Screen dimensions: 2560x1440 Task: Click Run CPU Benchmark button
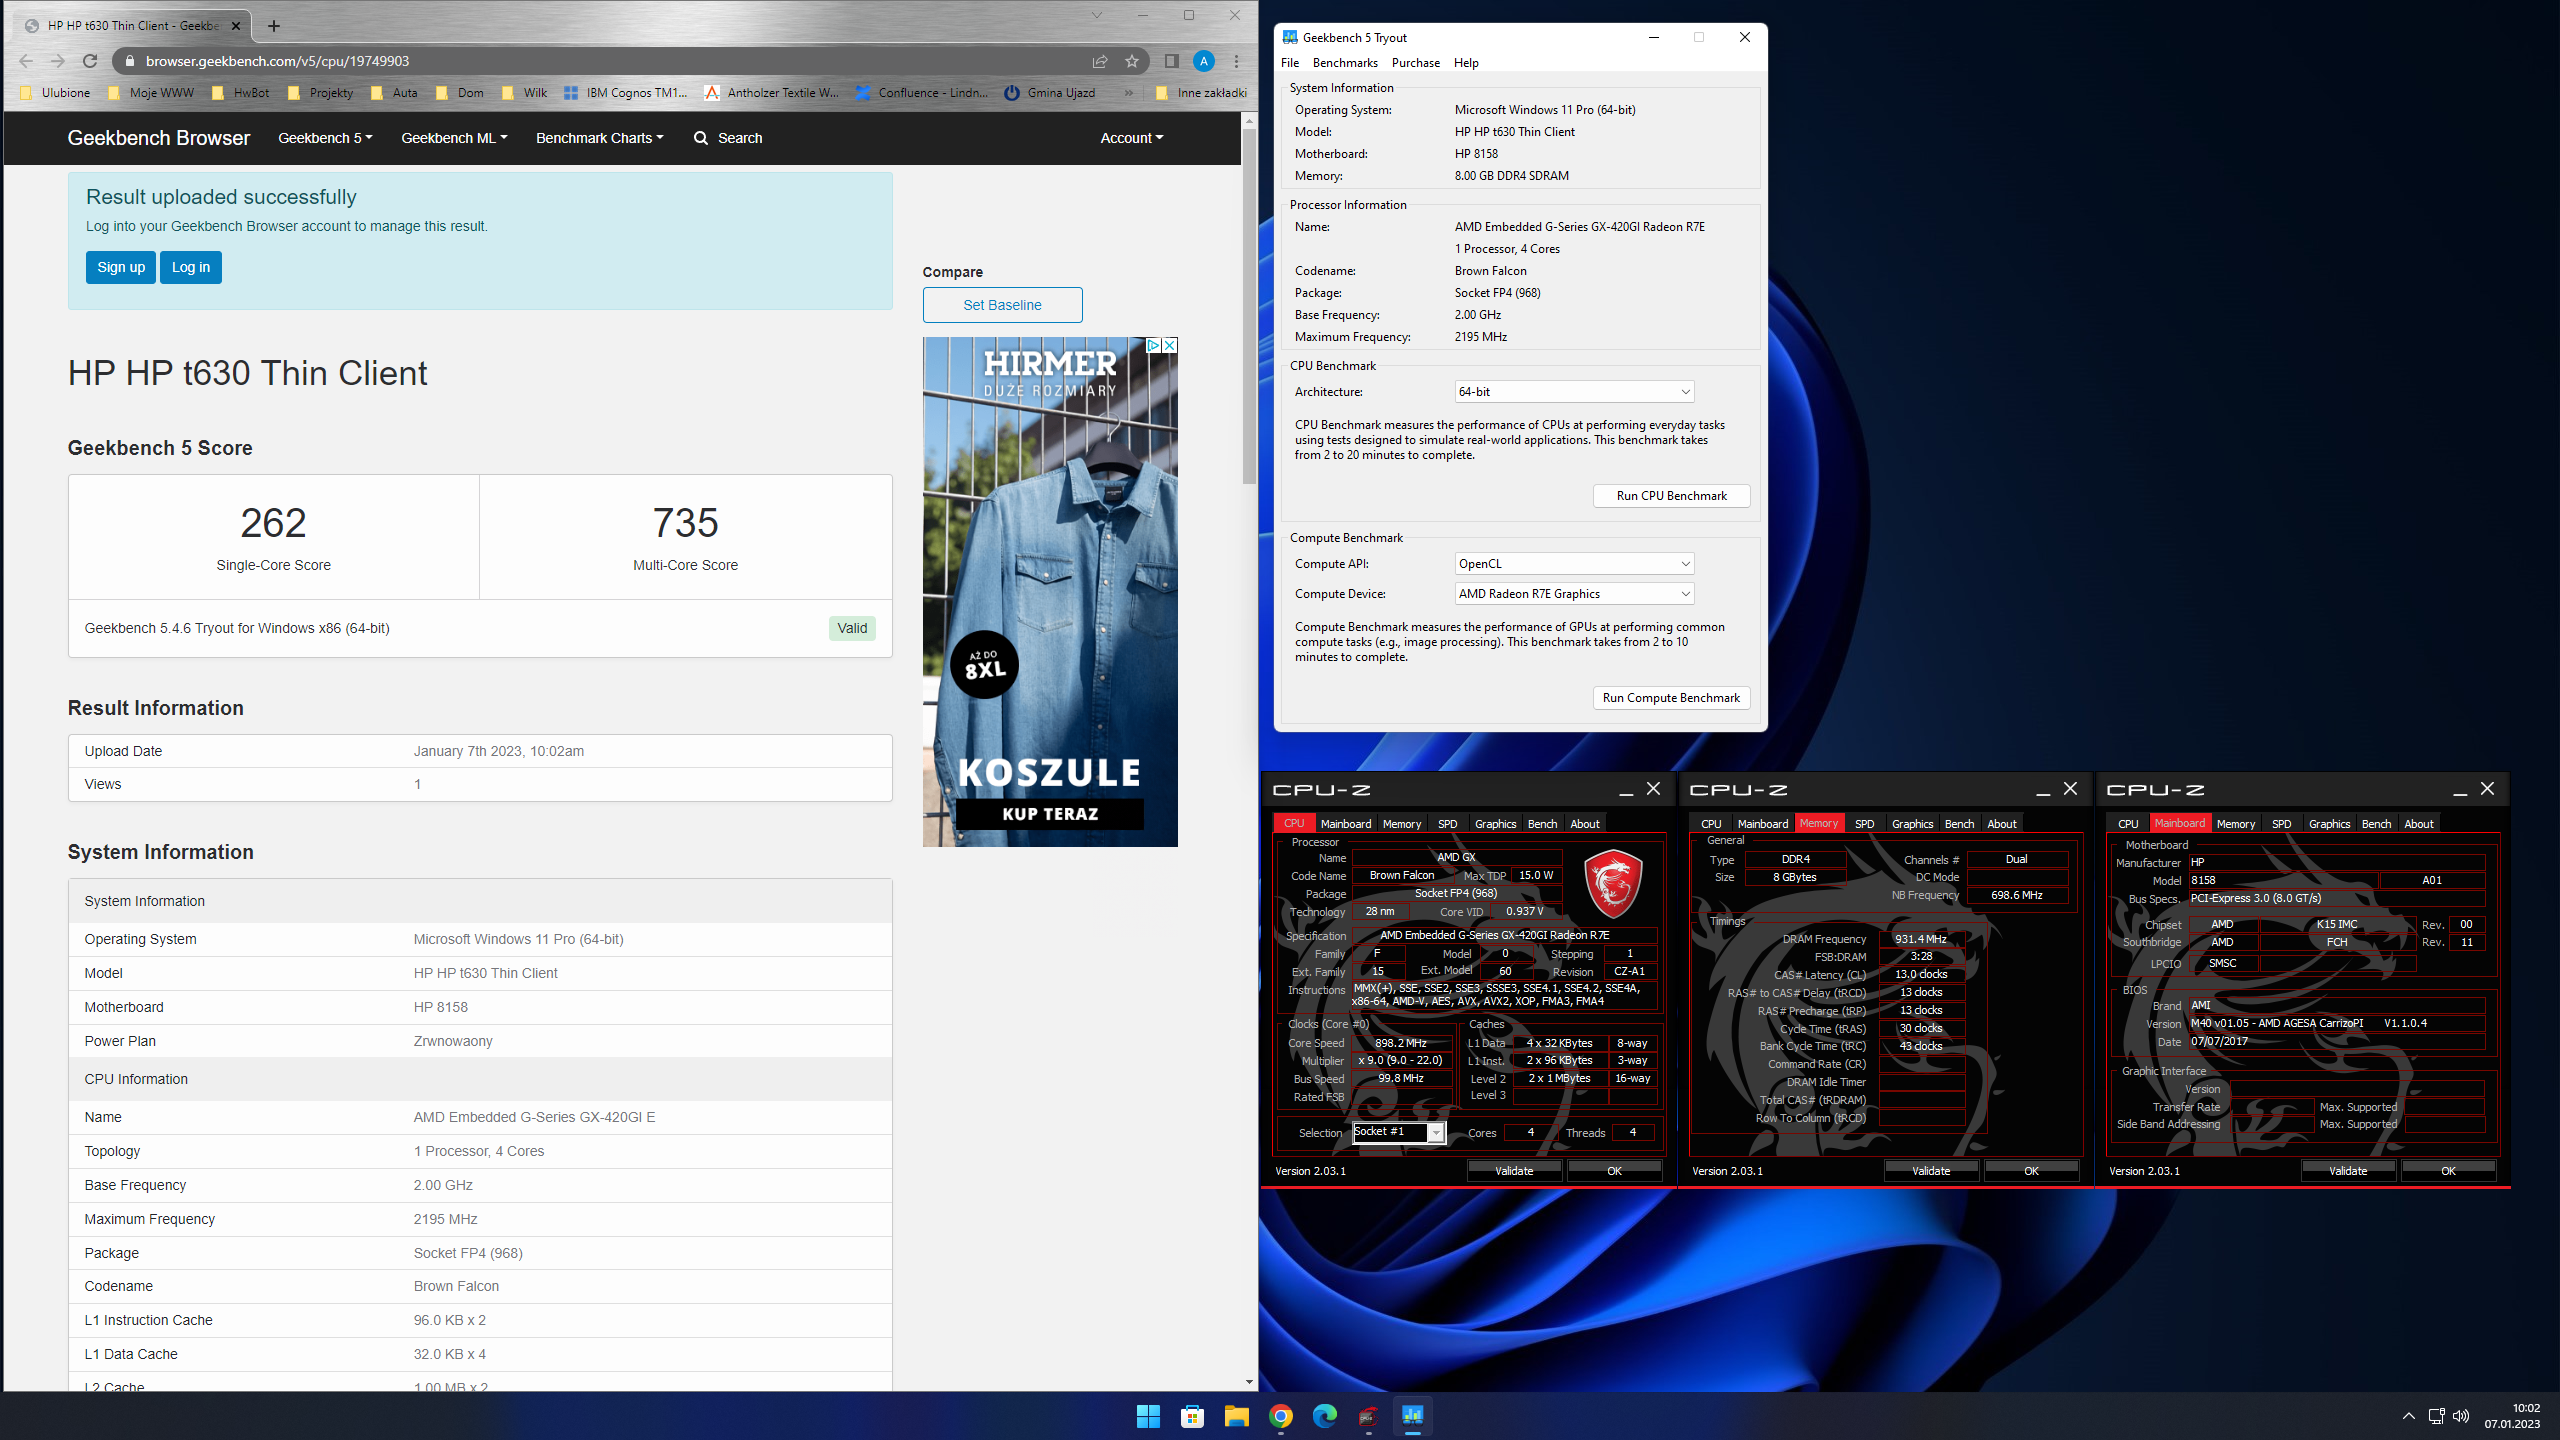coord(1671,496)
